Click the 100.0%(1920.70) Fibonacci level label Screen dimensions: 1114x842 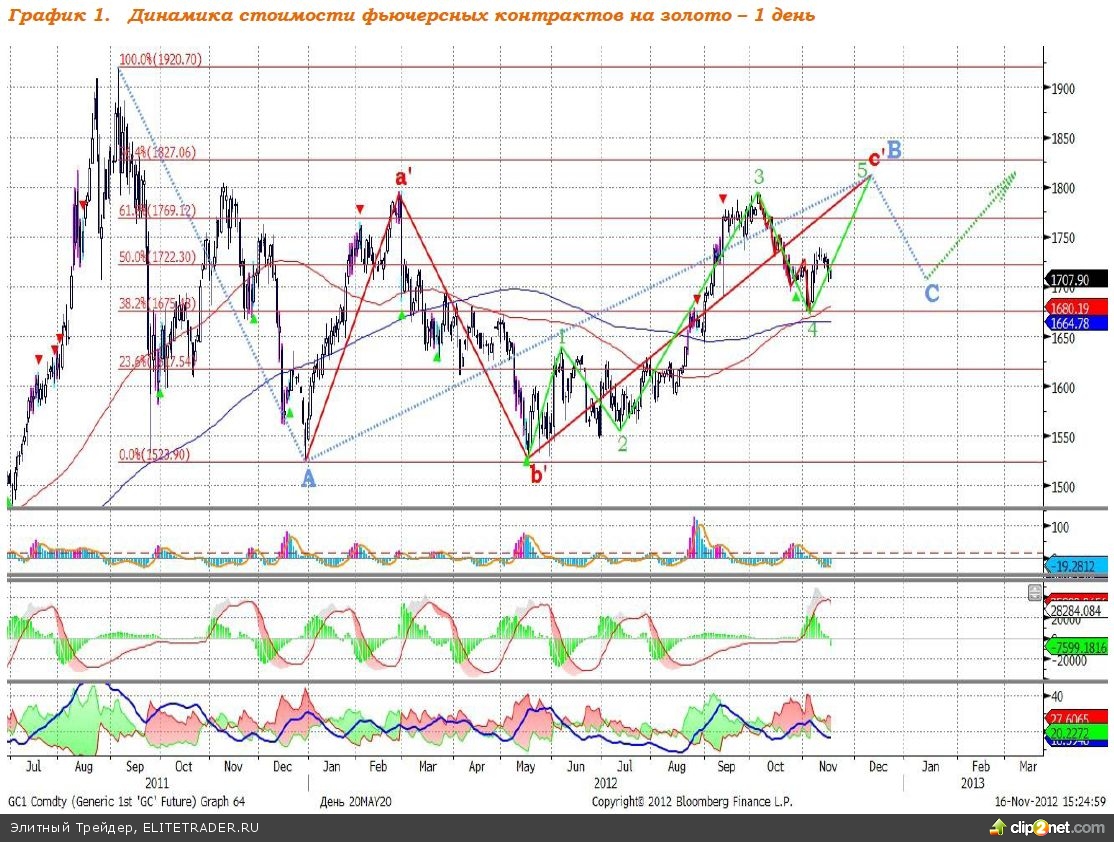[x=160, y=60]
